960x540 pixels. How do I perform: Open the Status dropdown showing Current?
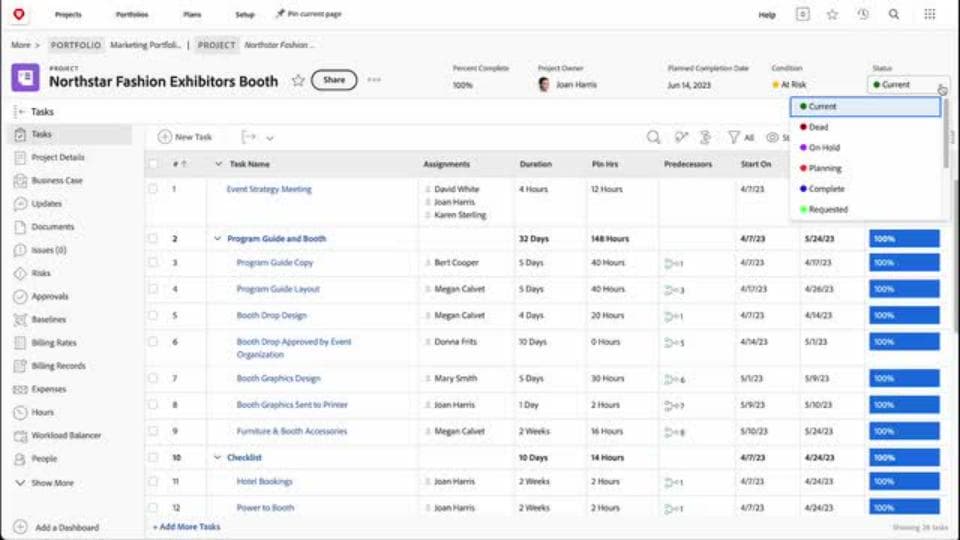(907, 84)
